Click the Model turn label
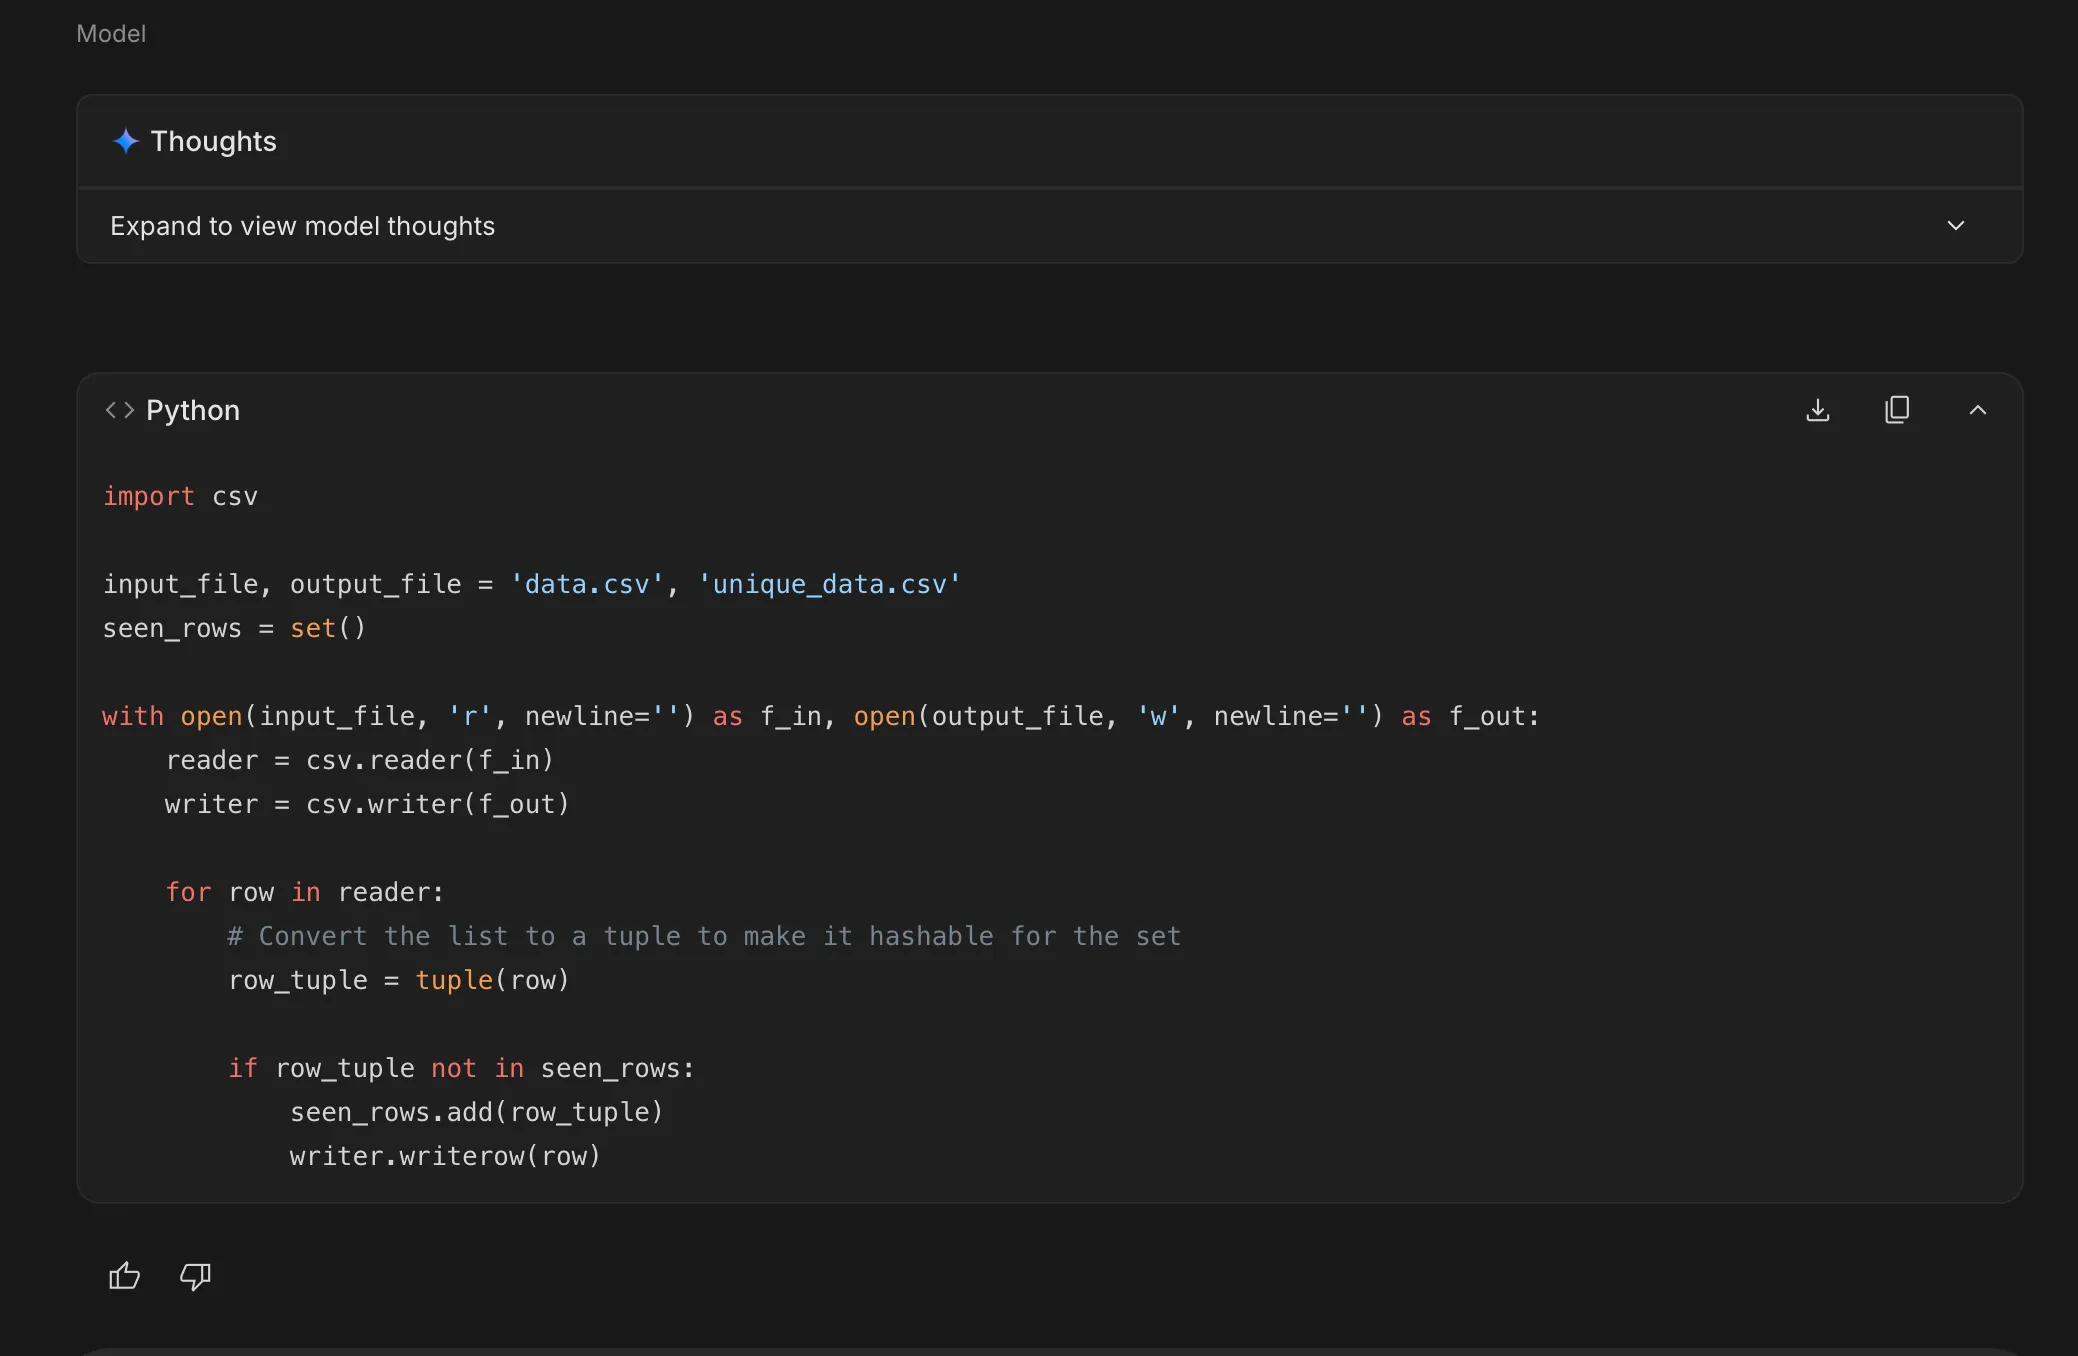The height and width of the screenshot is (1356, 2078). [x=111, y=33]
